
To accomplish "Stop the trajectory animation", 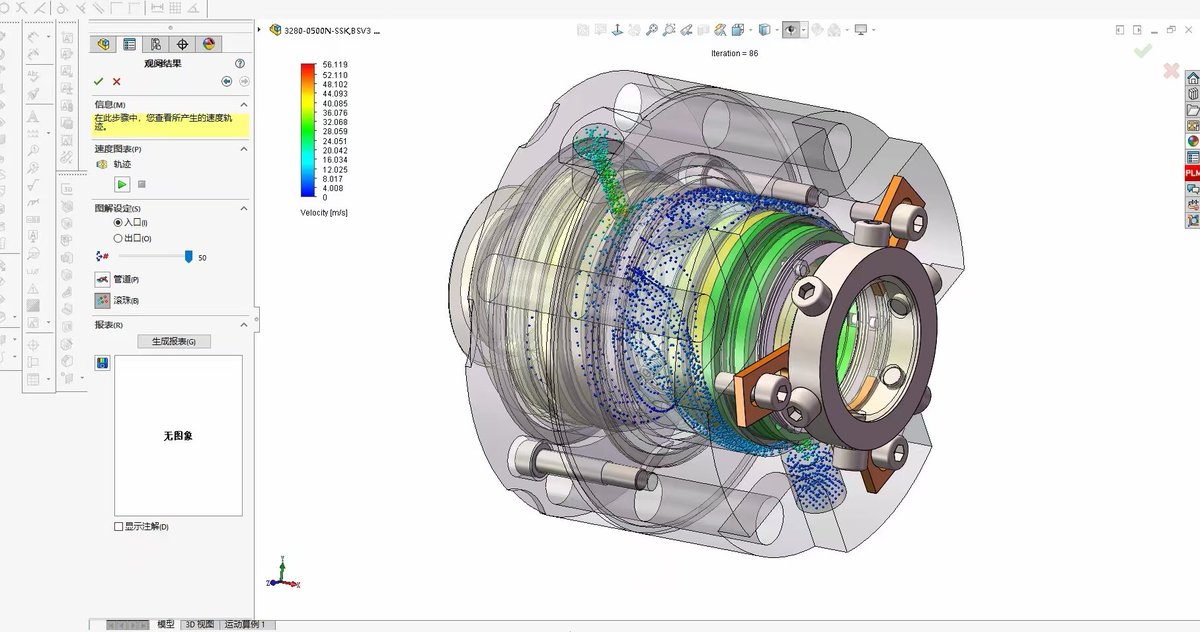I will [x=141, y=184].
